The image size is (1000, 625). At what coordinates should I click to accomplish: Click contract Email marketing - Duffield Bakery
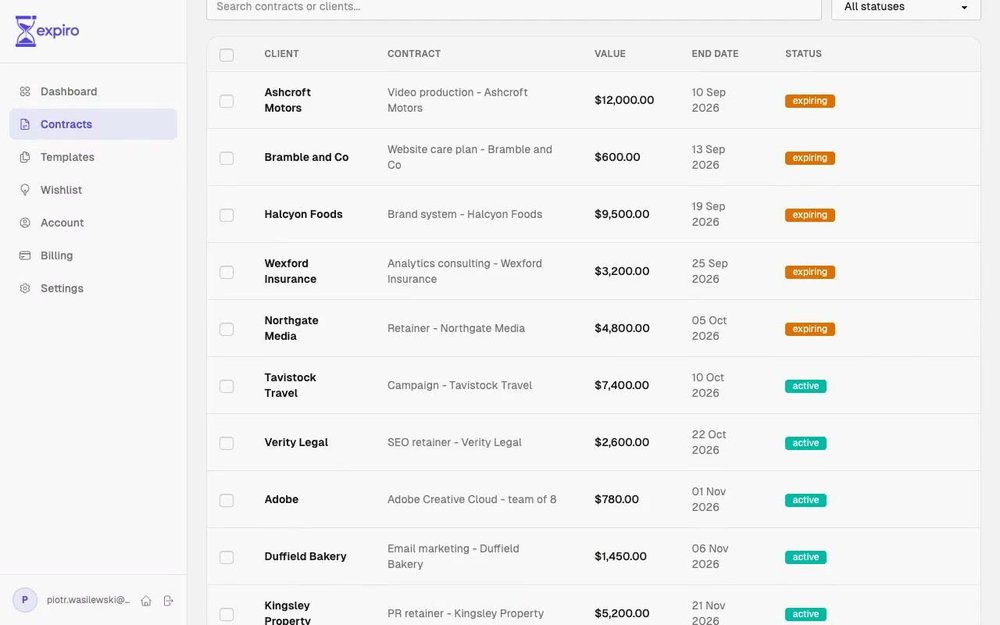[453, 556]
